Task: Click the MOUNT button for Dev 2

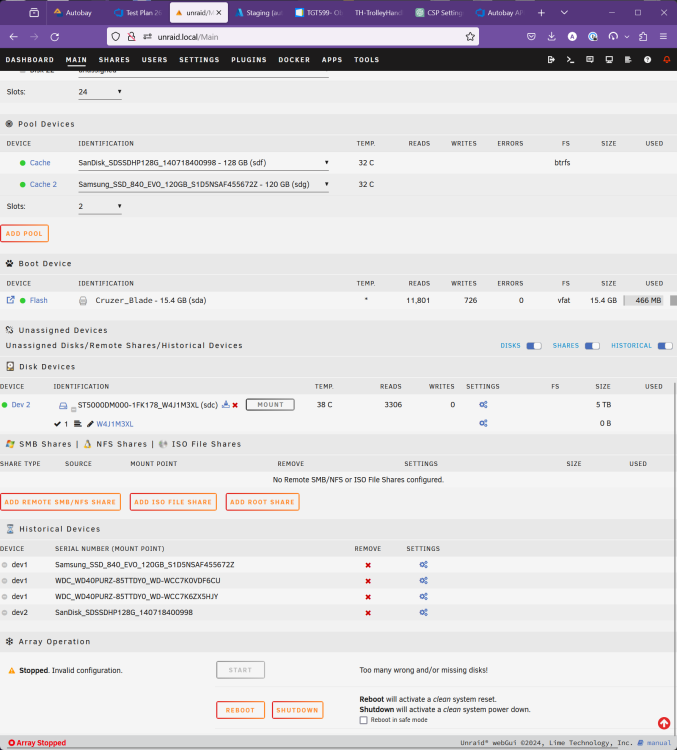Action: click(x=270, y=405)
